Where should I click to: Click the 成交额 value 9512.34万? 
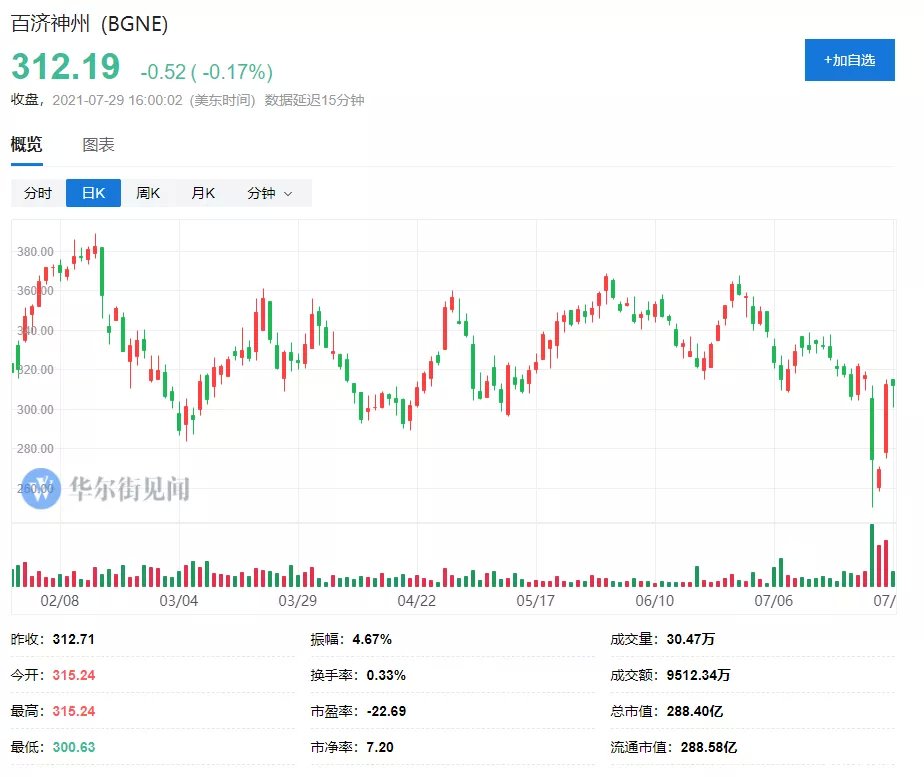[x=698, y=675]
